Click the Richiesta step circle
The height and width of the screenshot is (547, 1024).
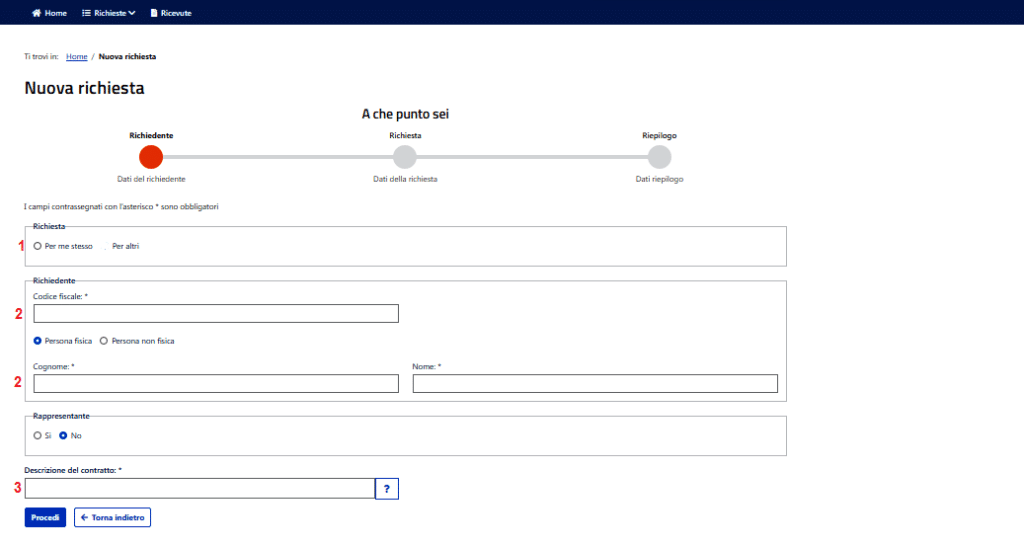pyautogui.click(x=405, y=157)
